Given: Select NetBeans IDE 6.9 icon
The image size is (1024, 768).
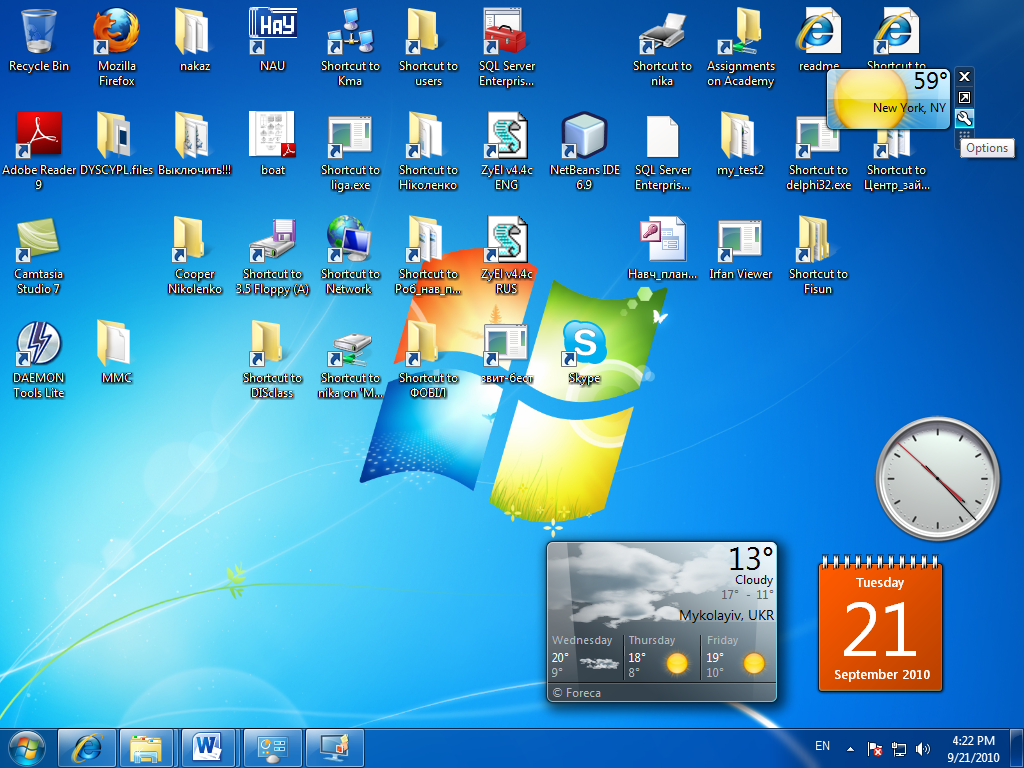Looking at the screenshot, I should (584, 152).
